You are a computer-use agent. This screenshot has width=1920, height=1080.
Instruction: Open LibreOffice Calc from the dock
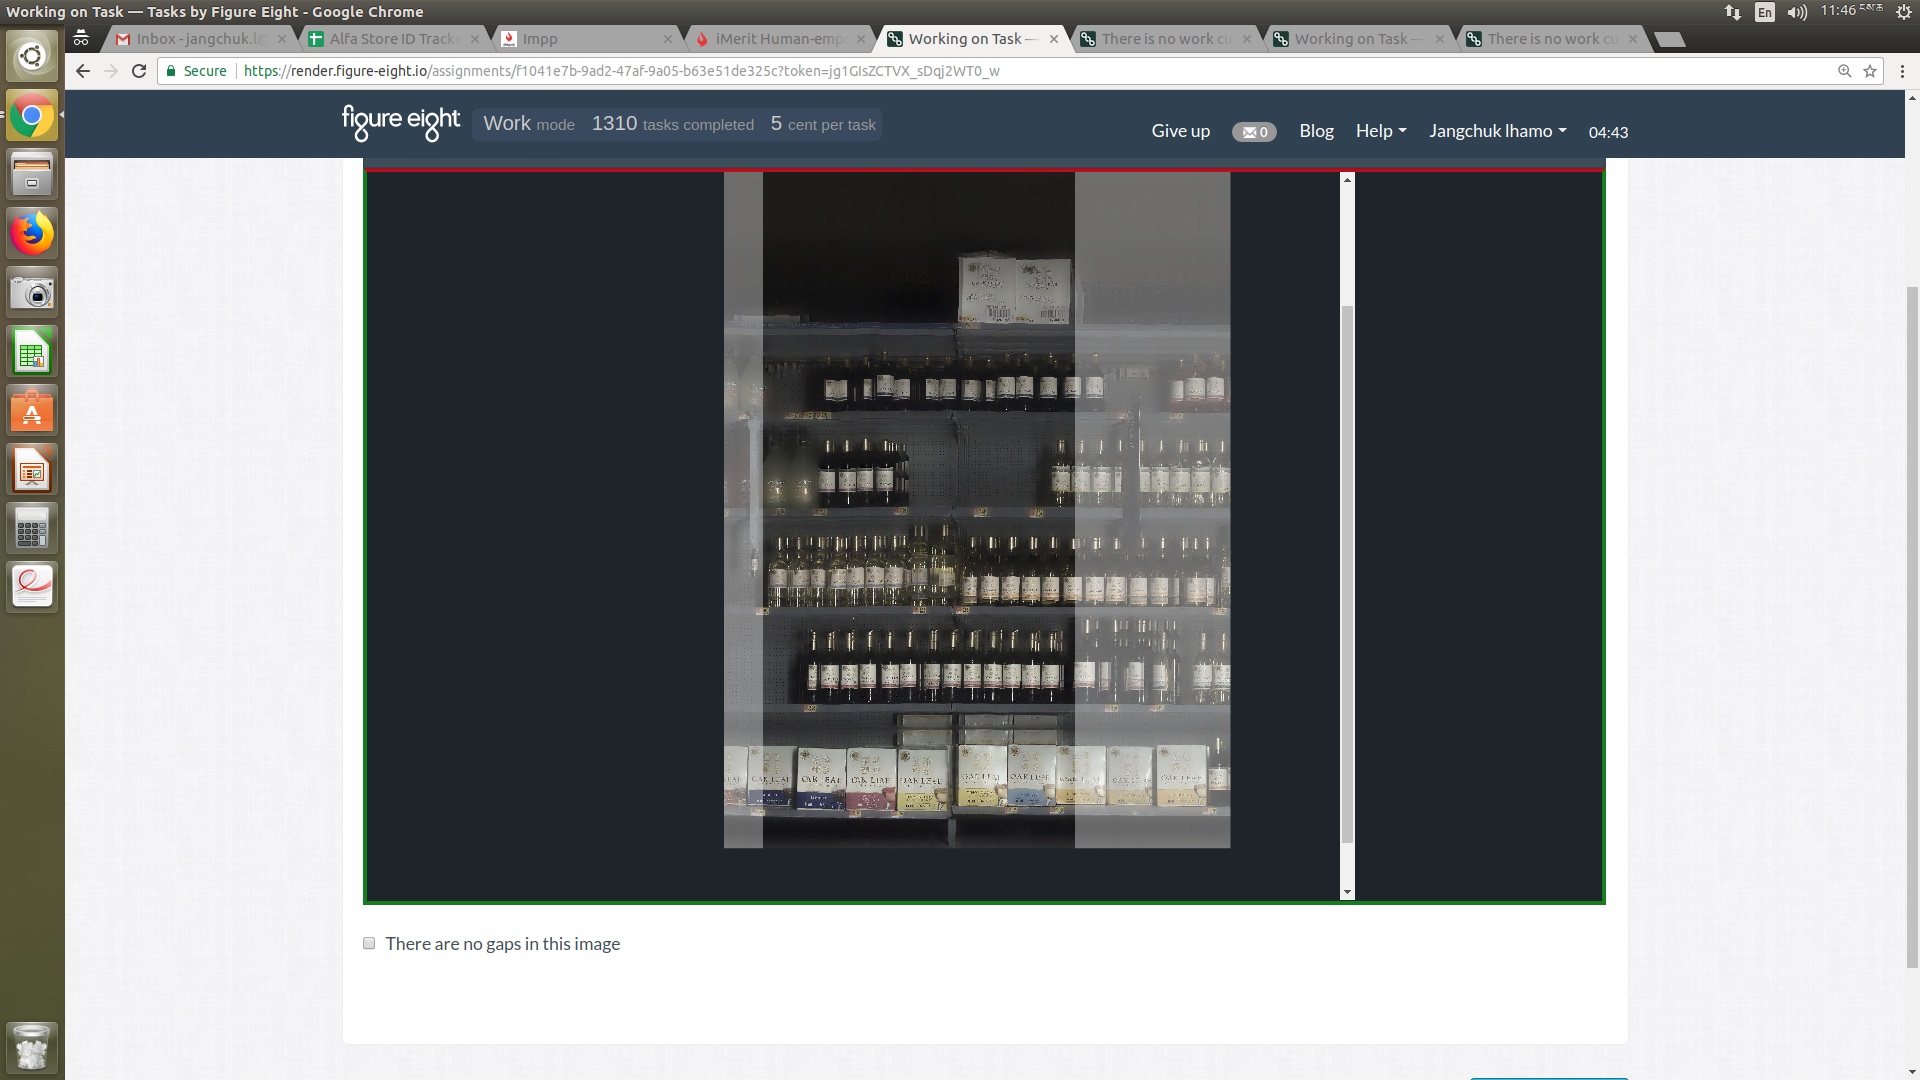point(32,353)
